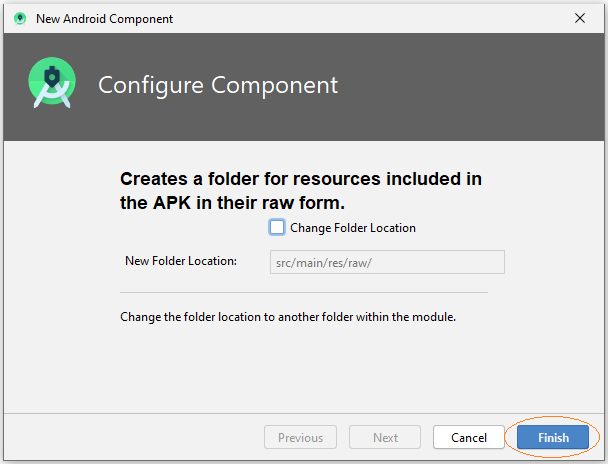Image resolution: width=608 pixels, height=464 pixels.
Task: Click the small Android Studio icon in title bar
Action: pyautogui.click(x=20, y=18)
